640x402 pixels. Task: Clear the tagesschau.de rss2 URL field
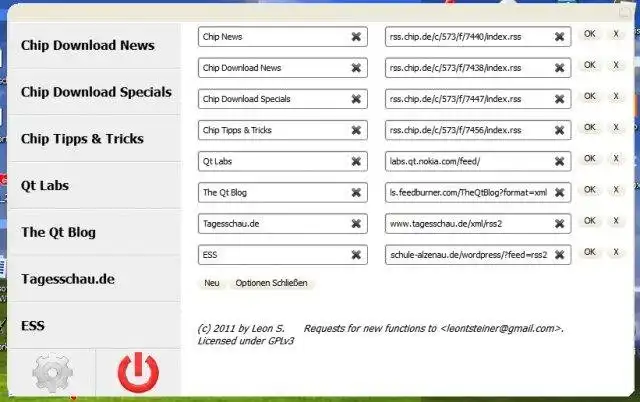559,224
